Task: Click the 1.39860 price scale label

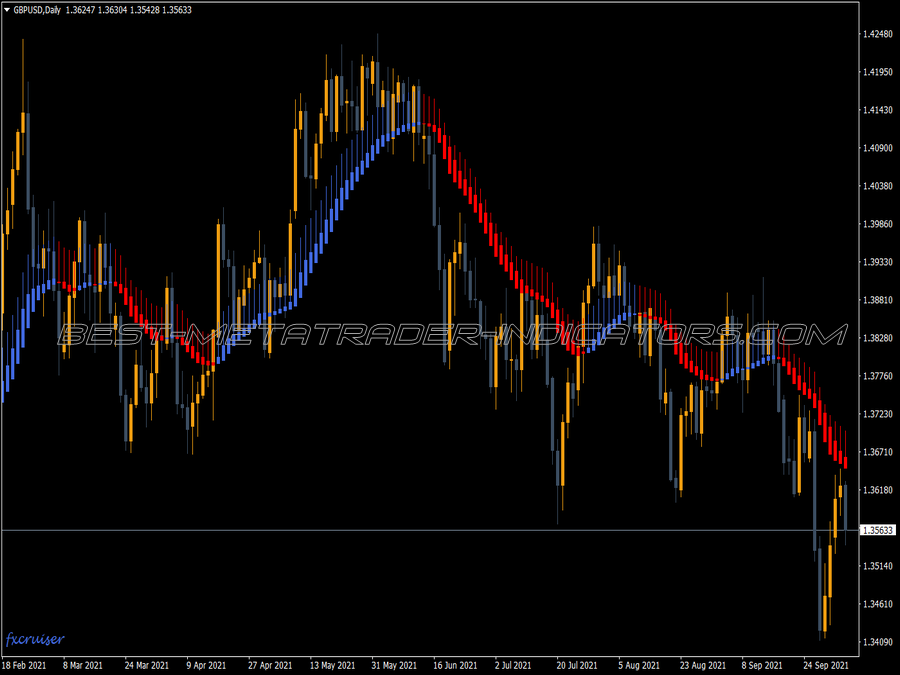Action: pos(878,224)
